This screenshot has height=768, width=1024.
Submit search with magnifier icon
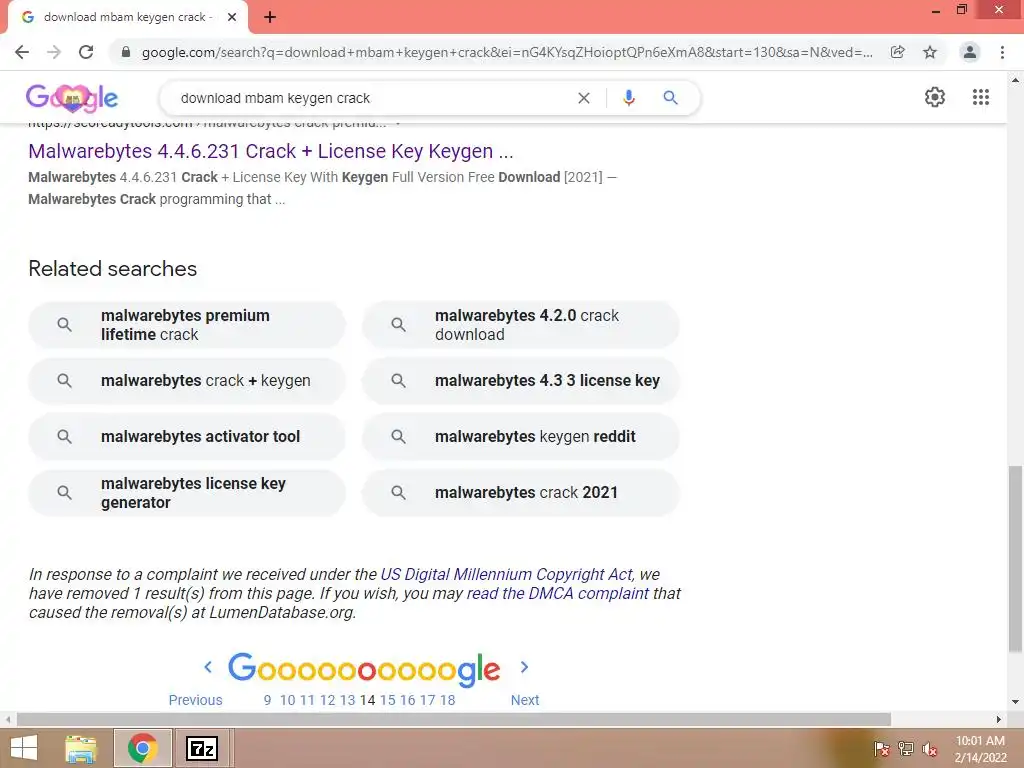671,98
